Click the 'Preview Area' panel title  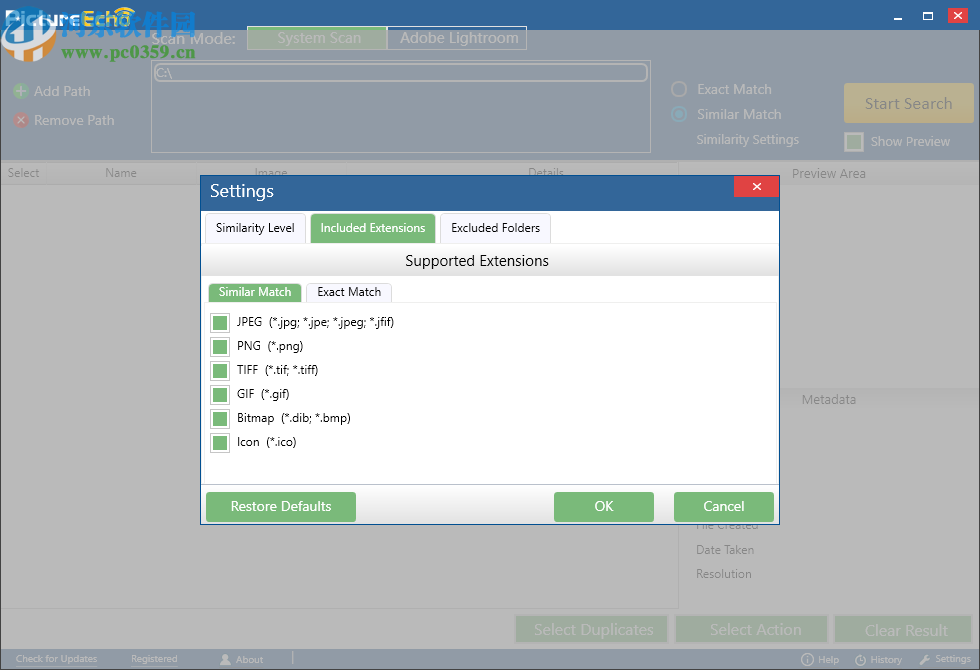pos(829,174)
